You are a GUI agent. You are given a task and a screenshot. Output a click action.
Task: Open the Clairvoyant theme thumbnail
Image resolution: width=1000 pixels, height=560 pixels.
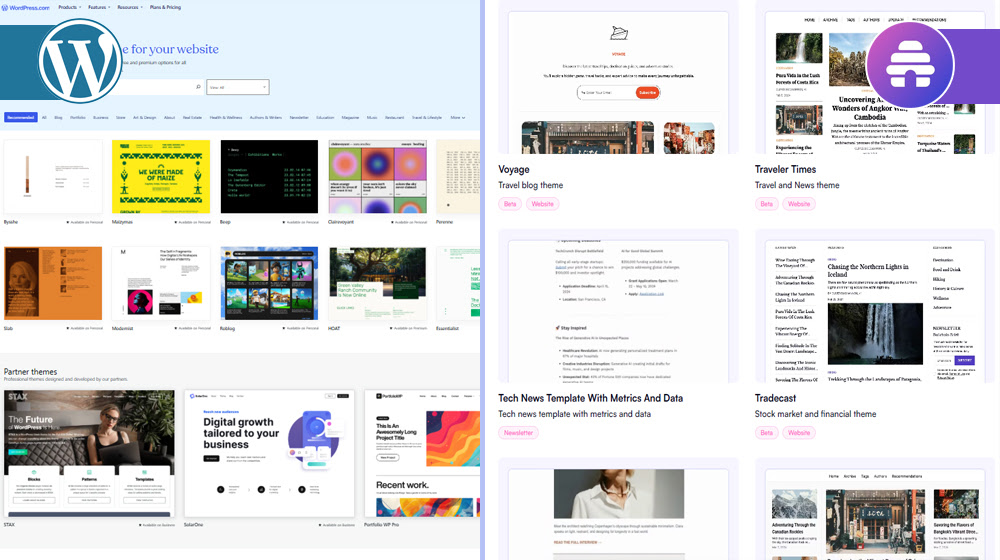coord(378,177)
